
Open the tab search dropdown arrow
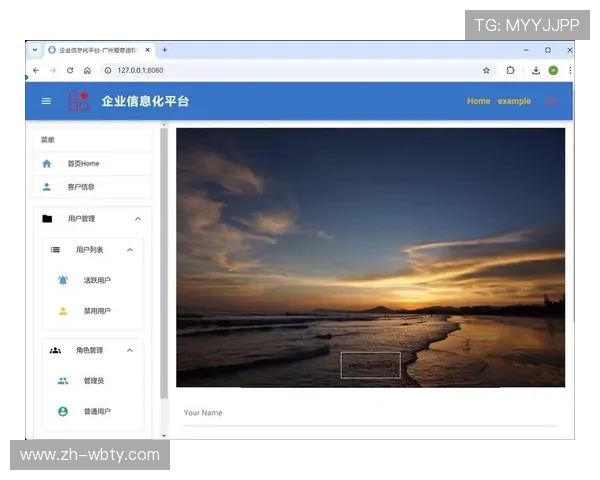(35, 50)
